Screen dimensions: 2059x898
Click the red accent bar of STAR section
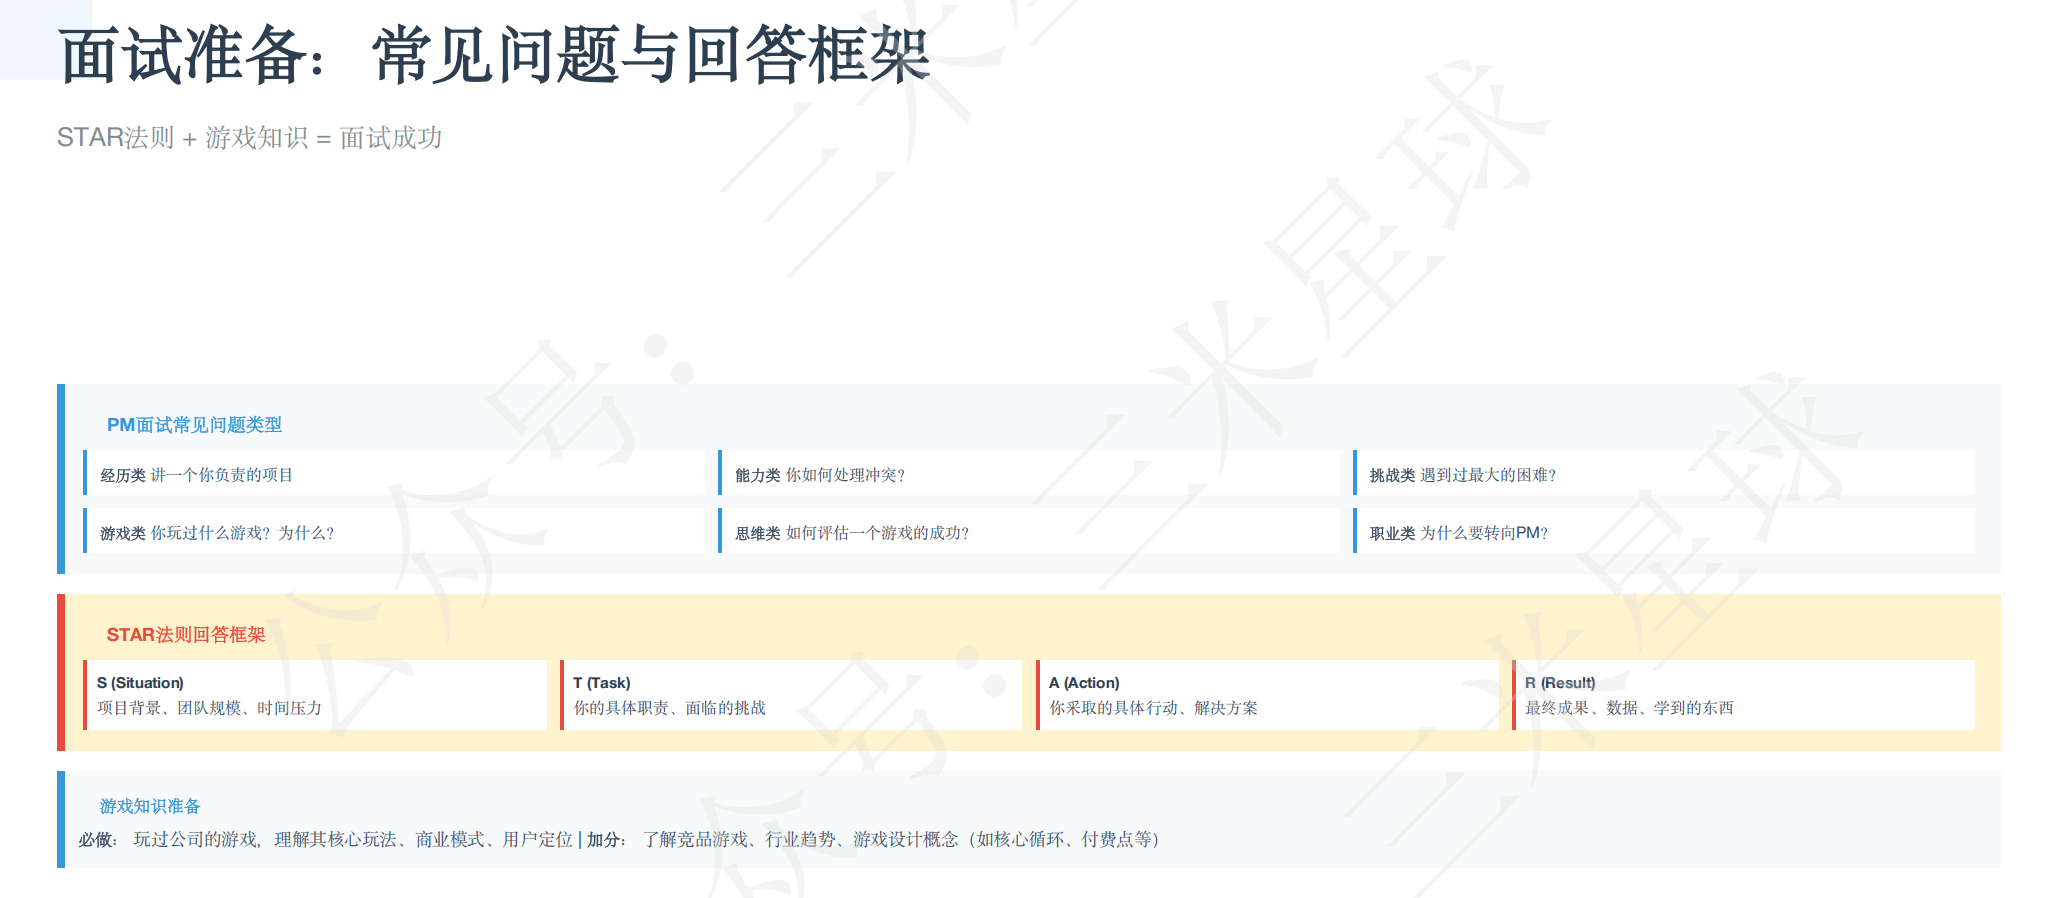click(61, 672)
